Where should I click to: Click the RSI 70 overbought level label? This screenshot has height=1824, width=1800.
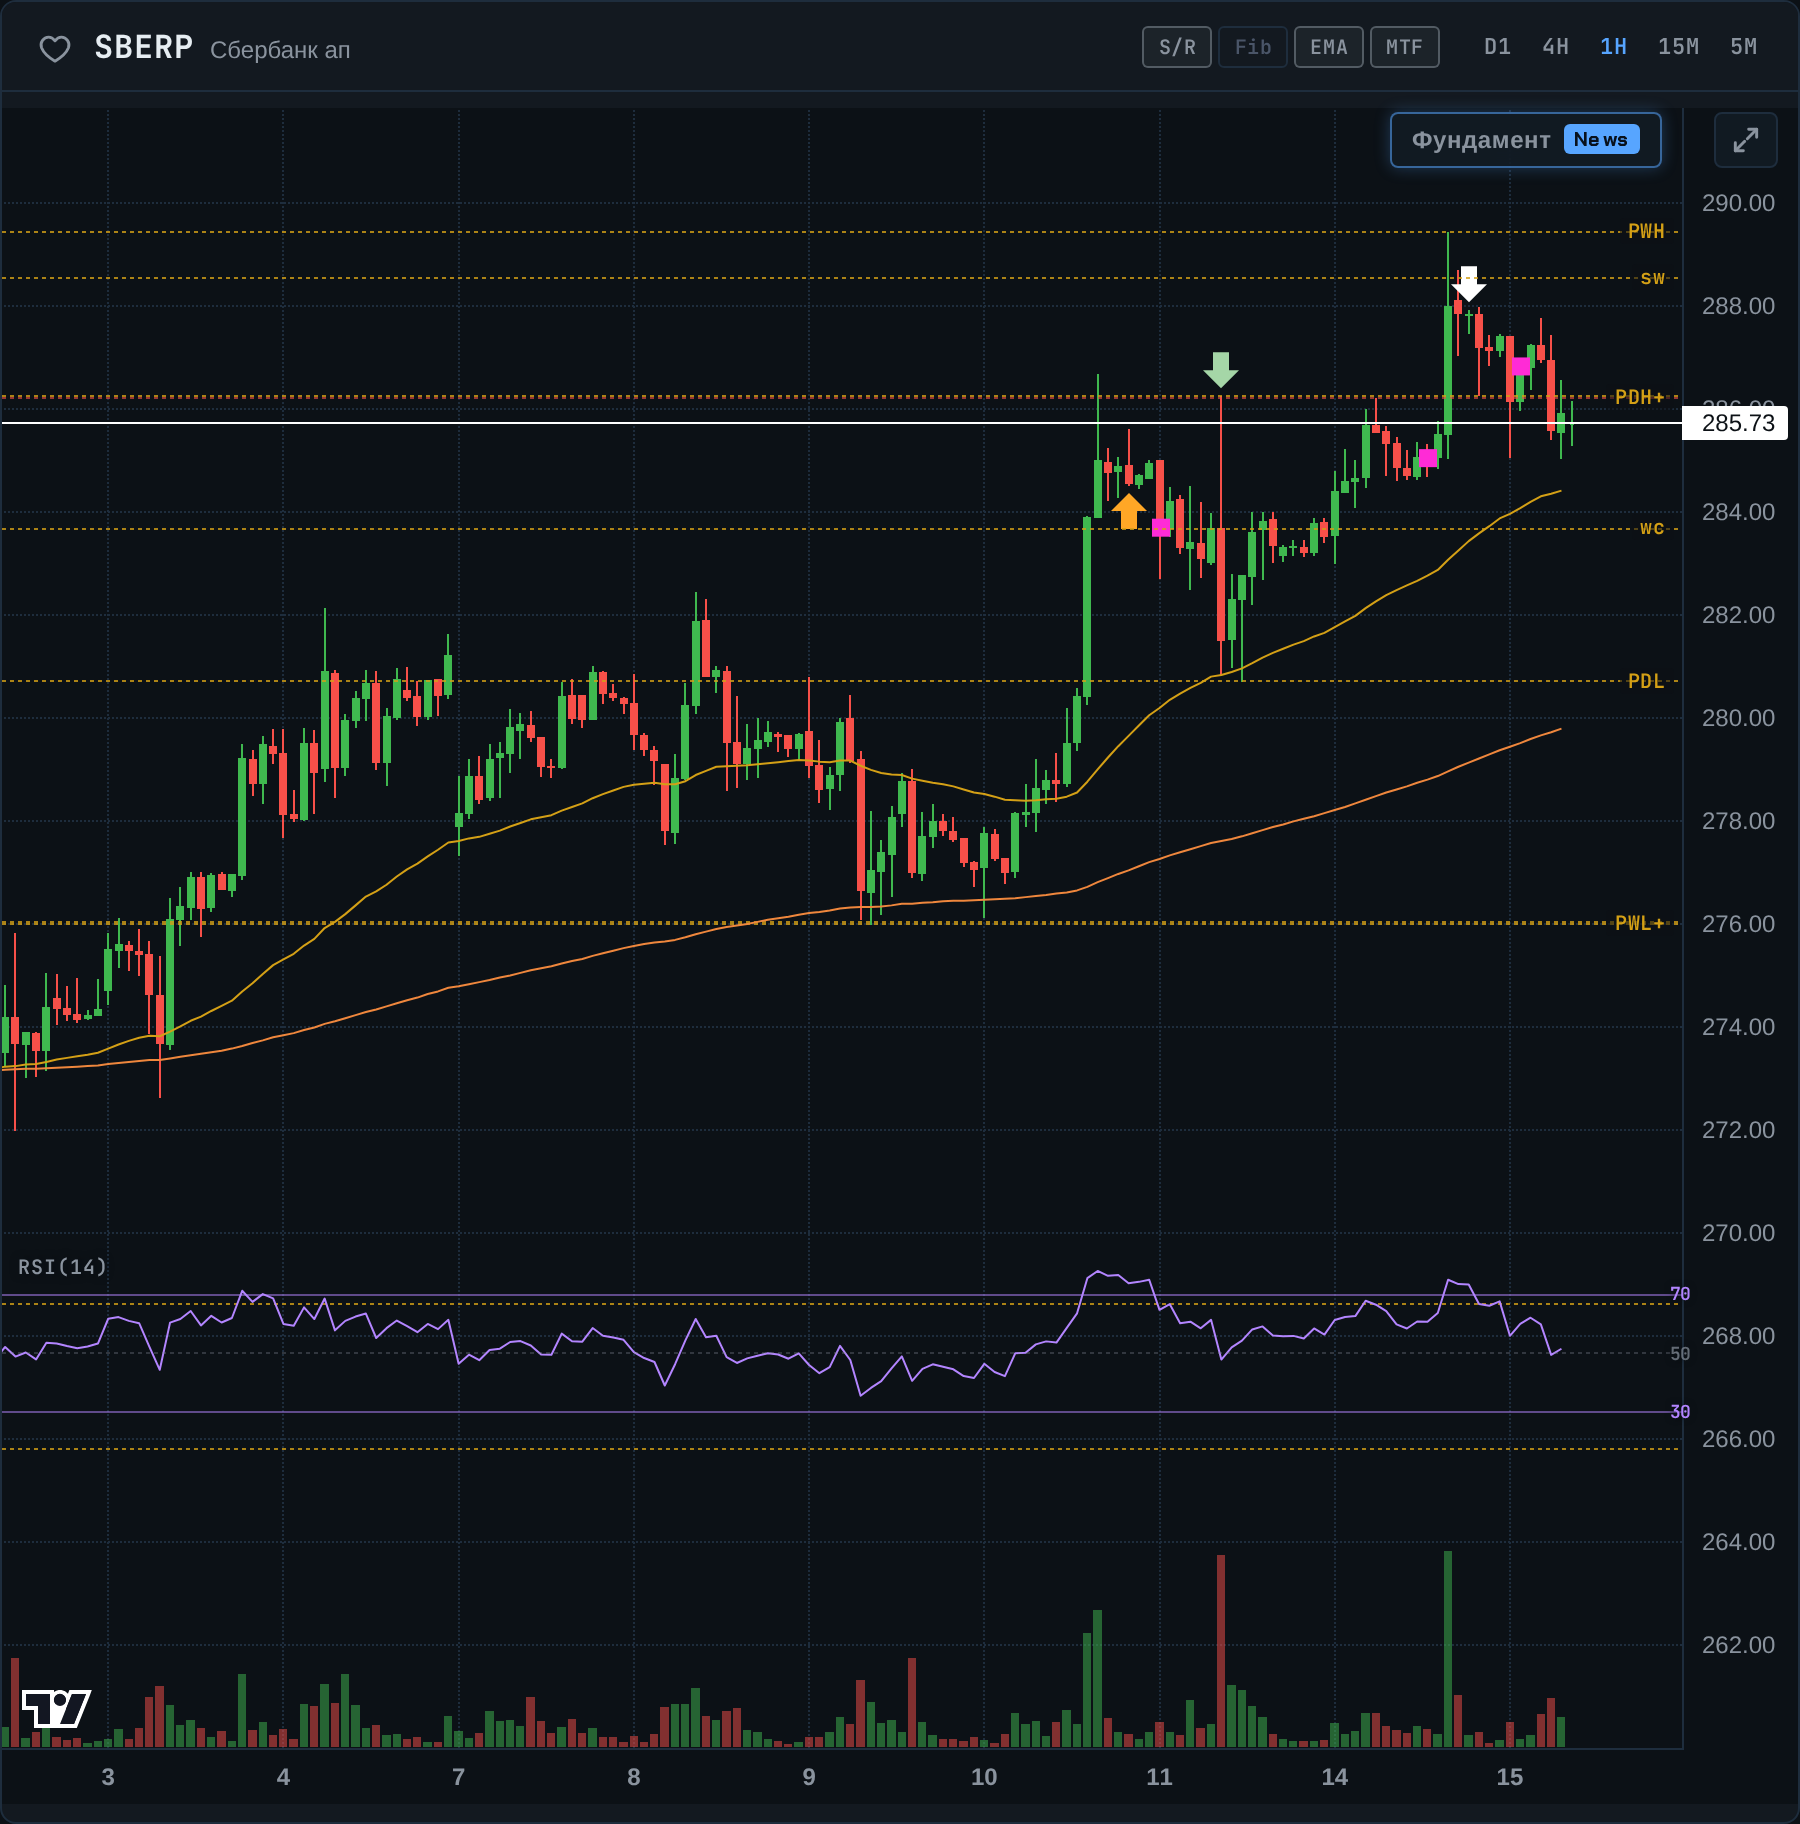pos(1680,1294)
